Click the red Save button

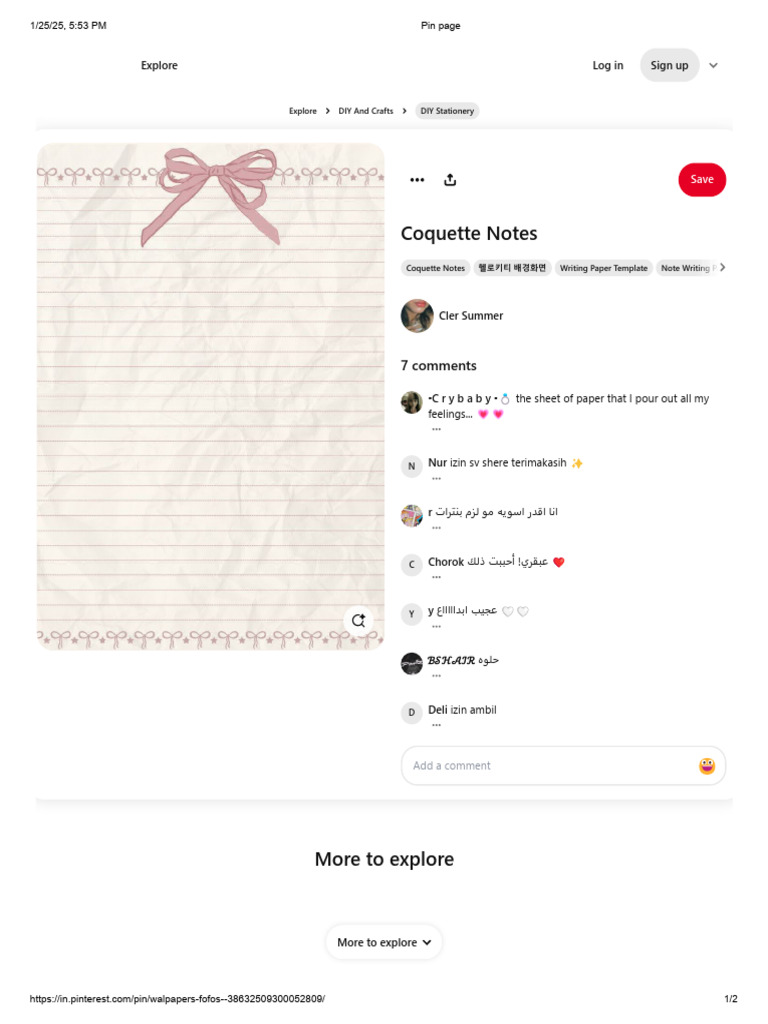point(702,180)
